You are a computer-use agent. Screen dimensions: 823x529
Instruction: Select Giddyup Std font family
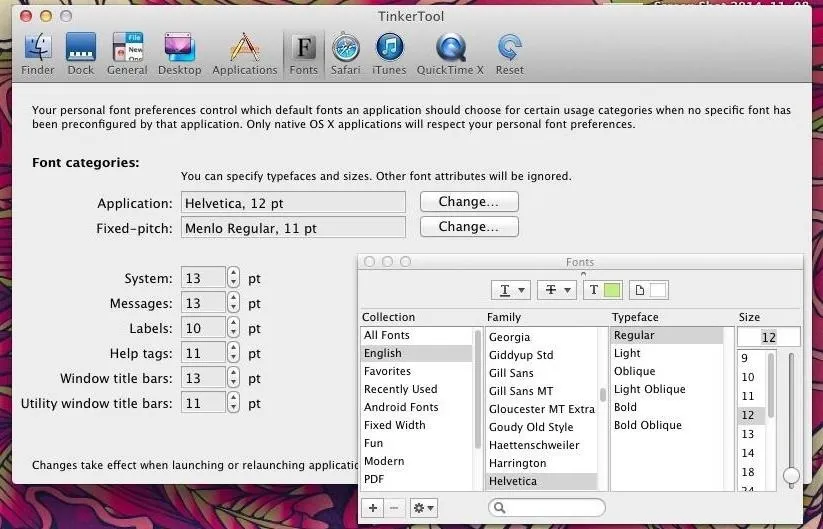[541, 355]
